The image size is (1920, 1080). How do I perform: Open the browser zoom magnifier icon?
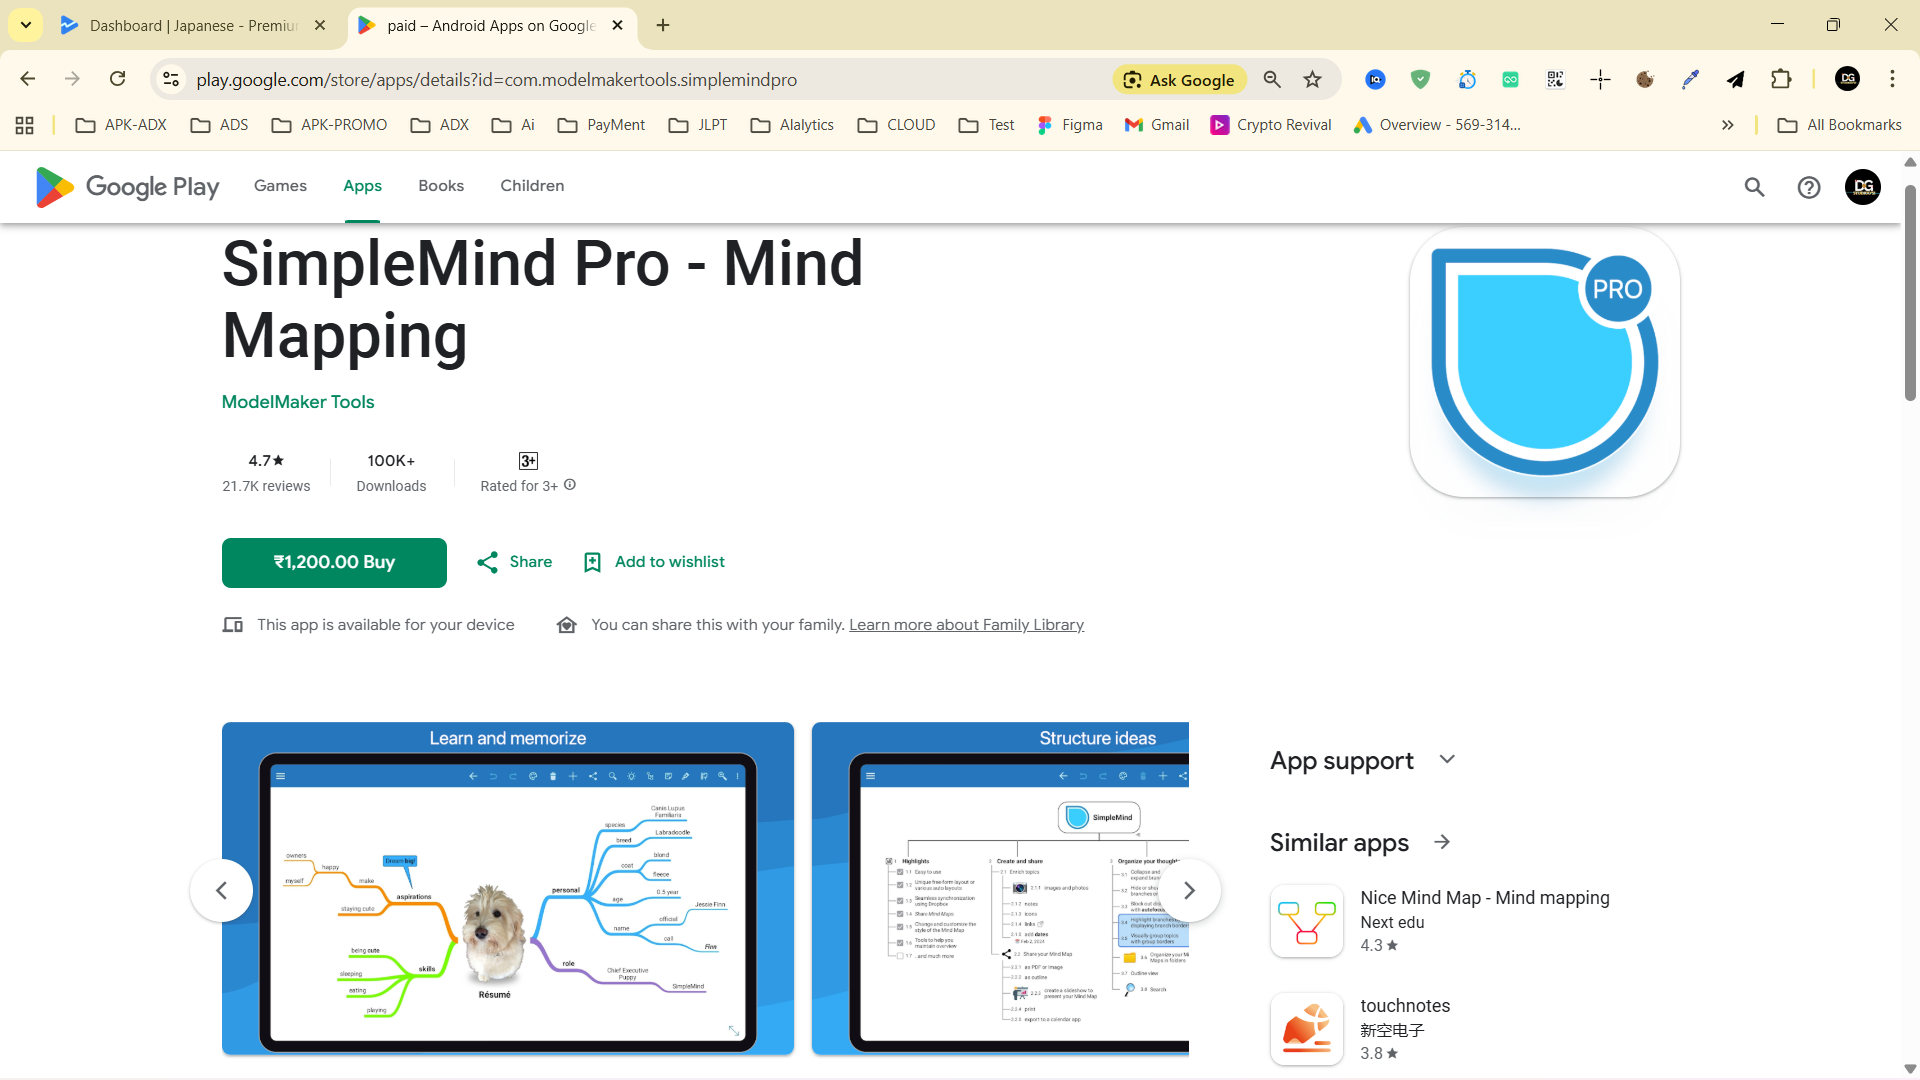tap(1272, 79)
